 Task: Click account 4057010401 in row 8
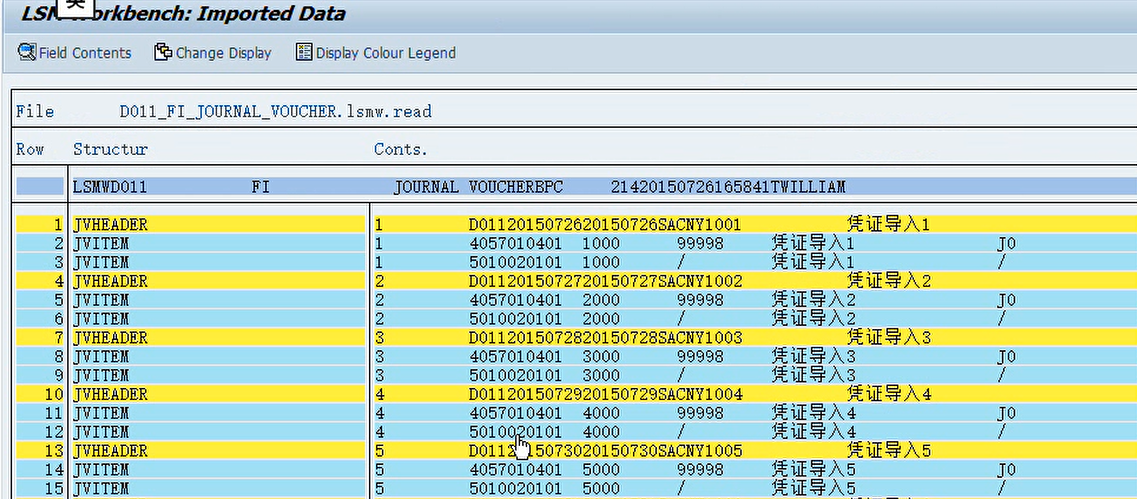[516, 357]
